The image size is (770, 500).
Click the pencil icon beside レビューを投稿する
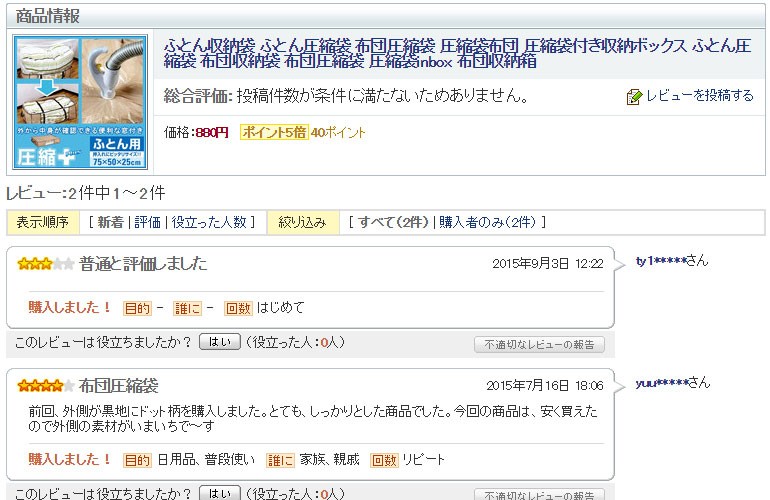point(633,97)
